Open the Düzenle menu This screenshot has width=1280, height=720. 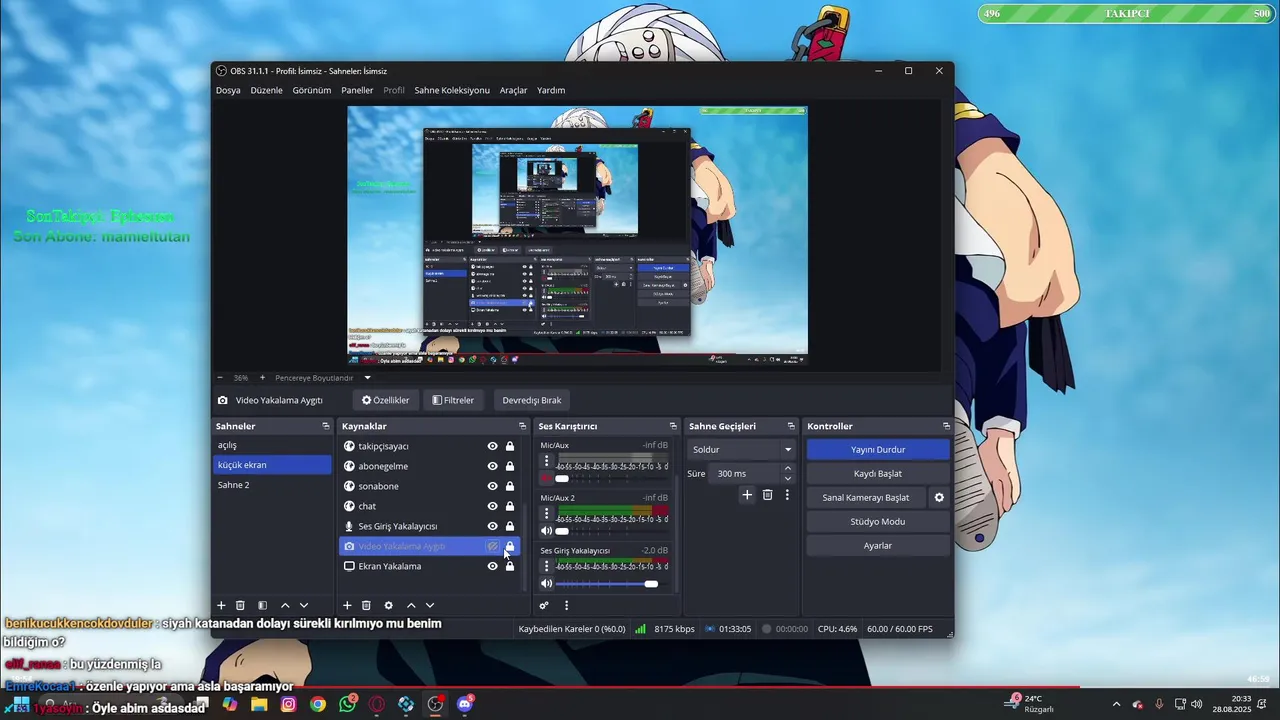(x=266, y=90)
